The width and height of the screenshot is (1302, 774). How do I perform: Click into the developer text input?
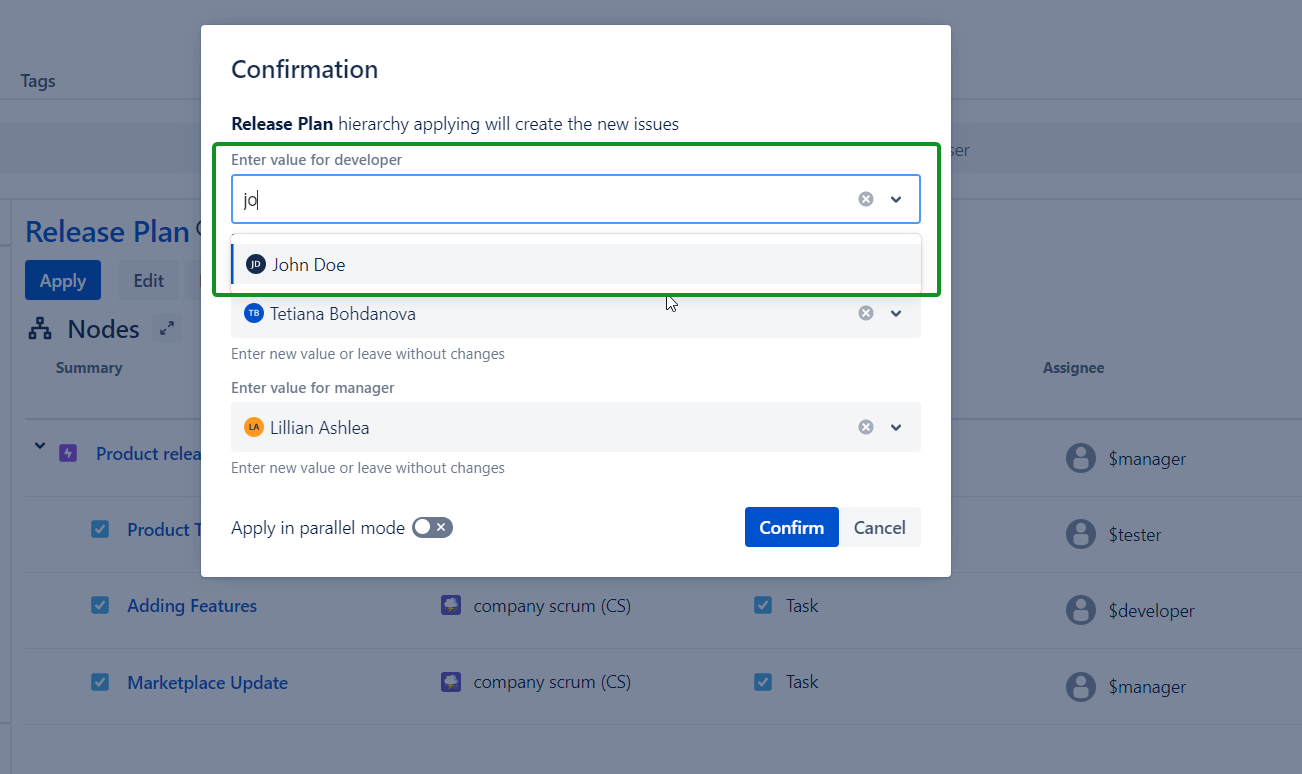click(540, 199)
